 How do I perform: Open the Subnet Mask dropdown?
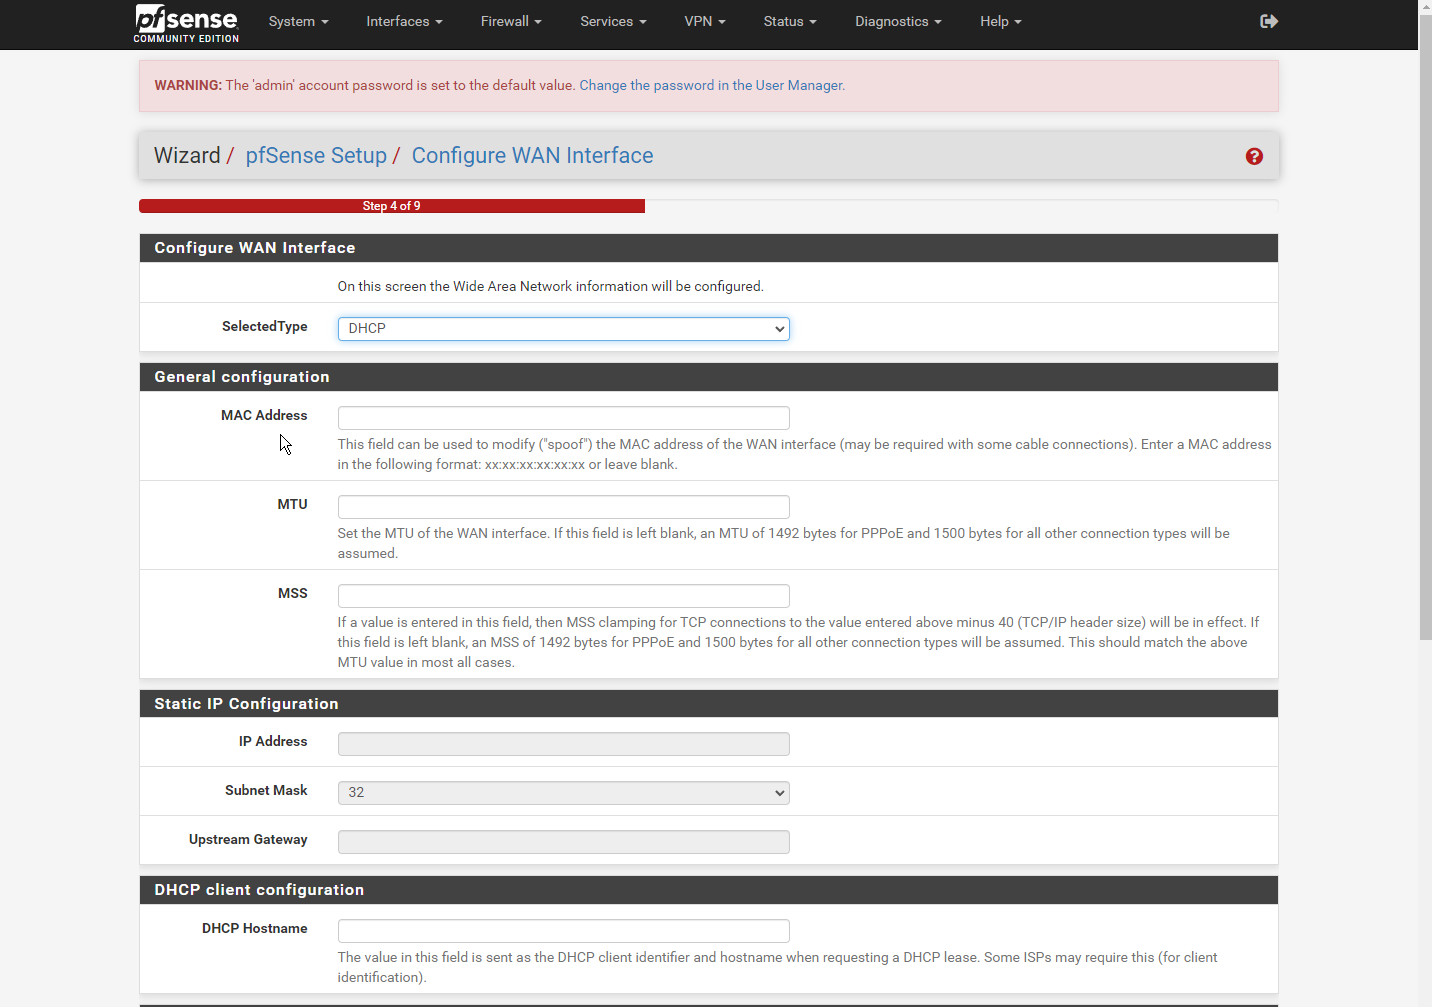pyautogui.click(x=564, y=792)
